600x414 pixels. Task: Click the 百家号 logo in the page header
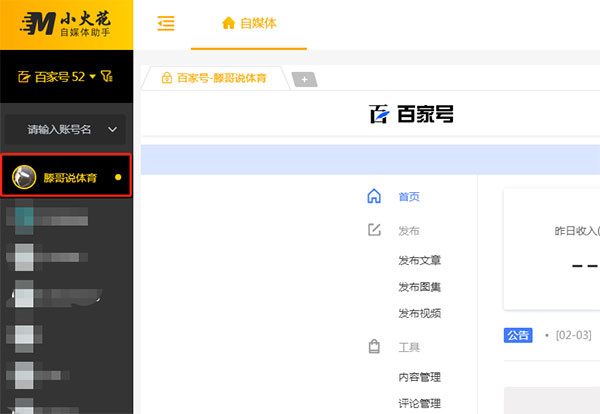pyautogui.click(x=411, y=114)
